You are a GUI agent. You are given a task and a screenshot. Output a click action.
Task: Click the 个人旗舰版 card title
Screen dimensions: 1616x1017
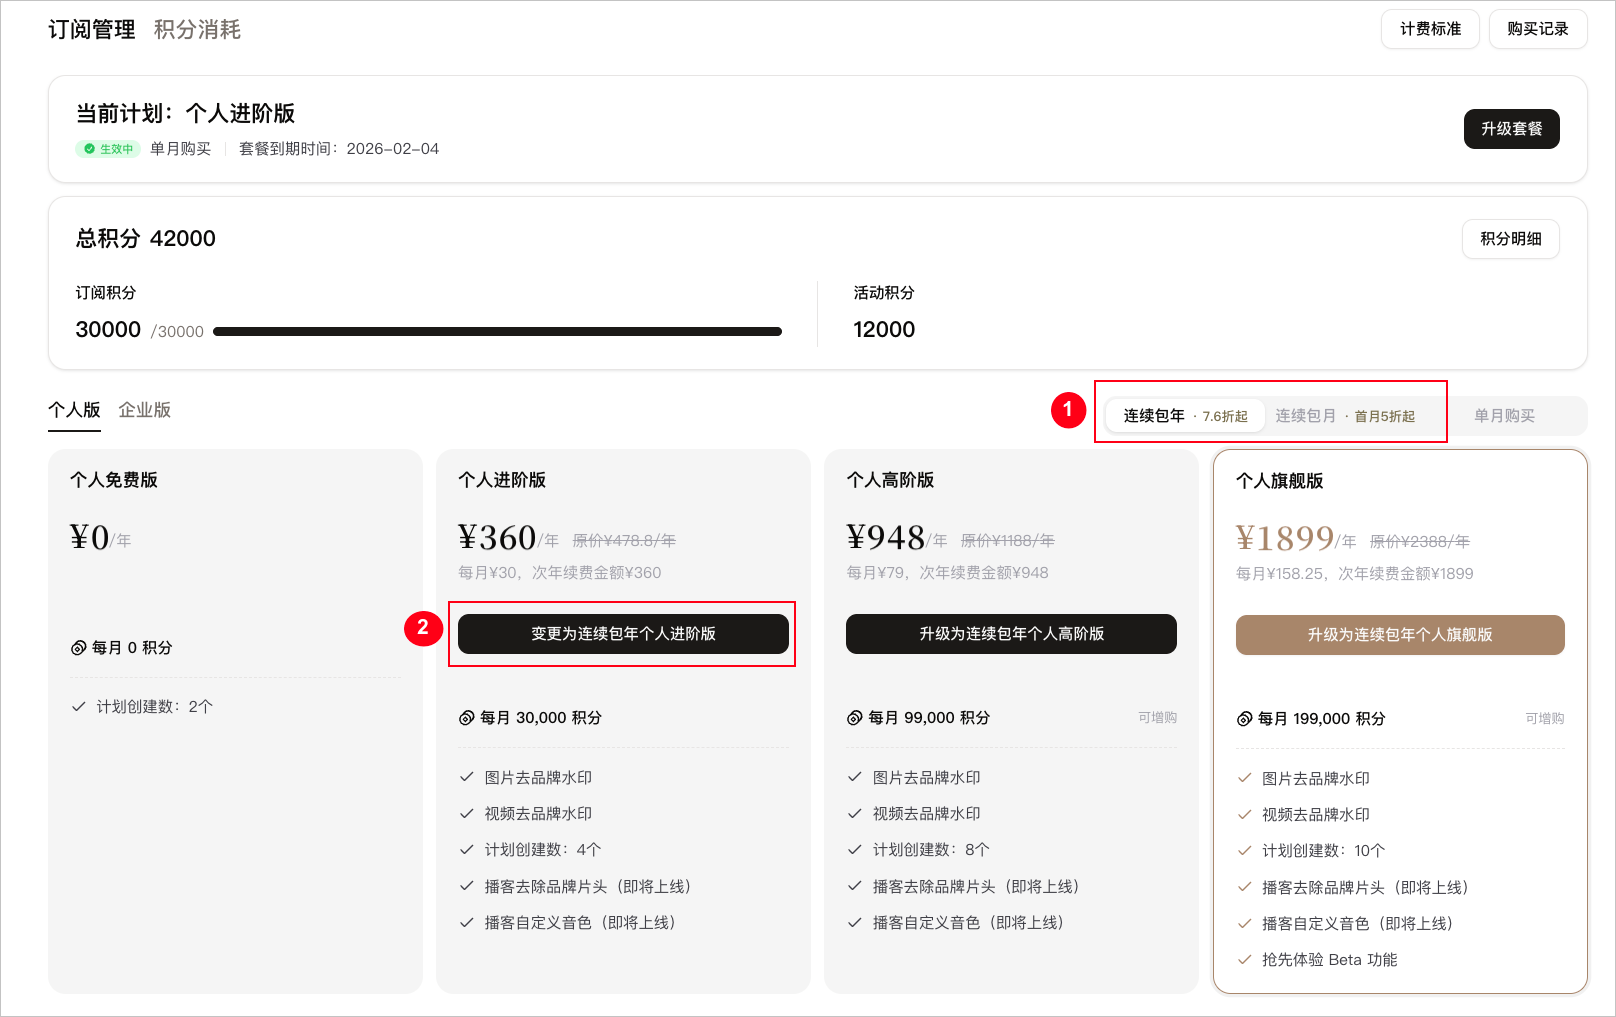[x=1280, y=481]
